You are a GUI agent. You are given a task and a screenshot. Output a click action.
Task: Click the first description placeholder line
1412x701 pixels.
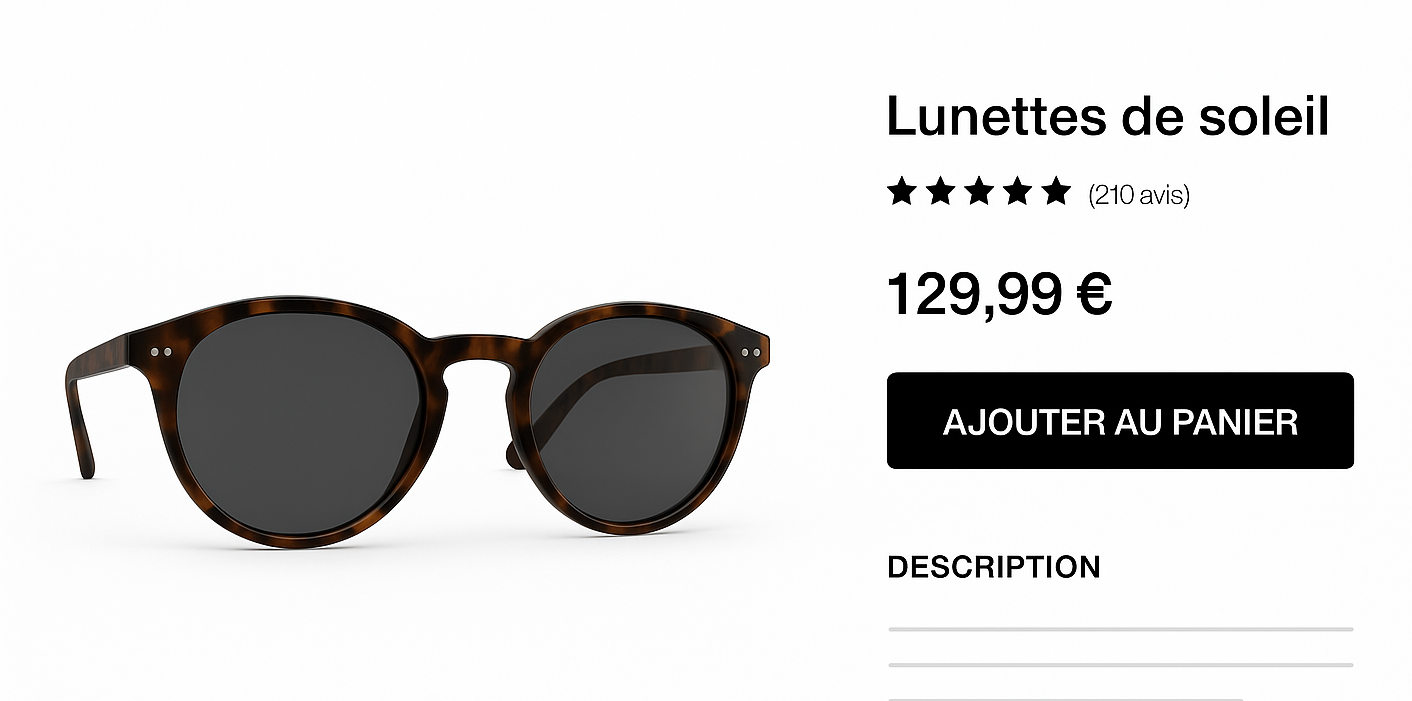click(1120, 629)
